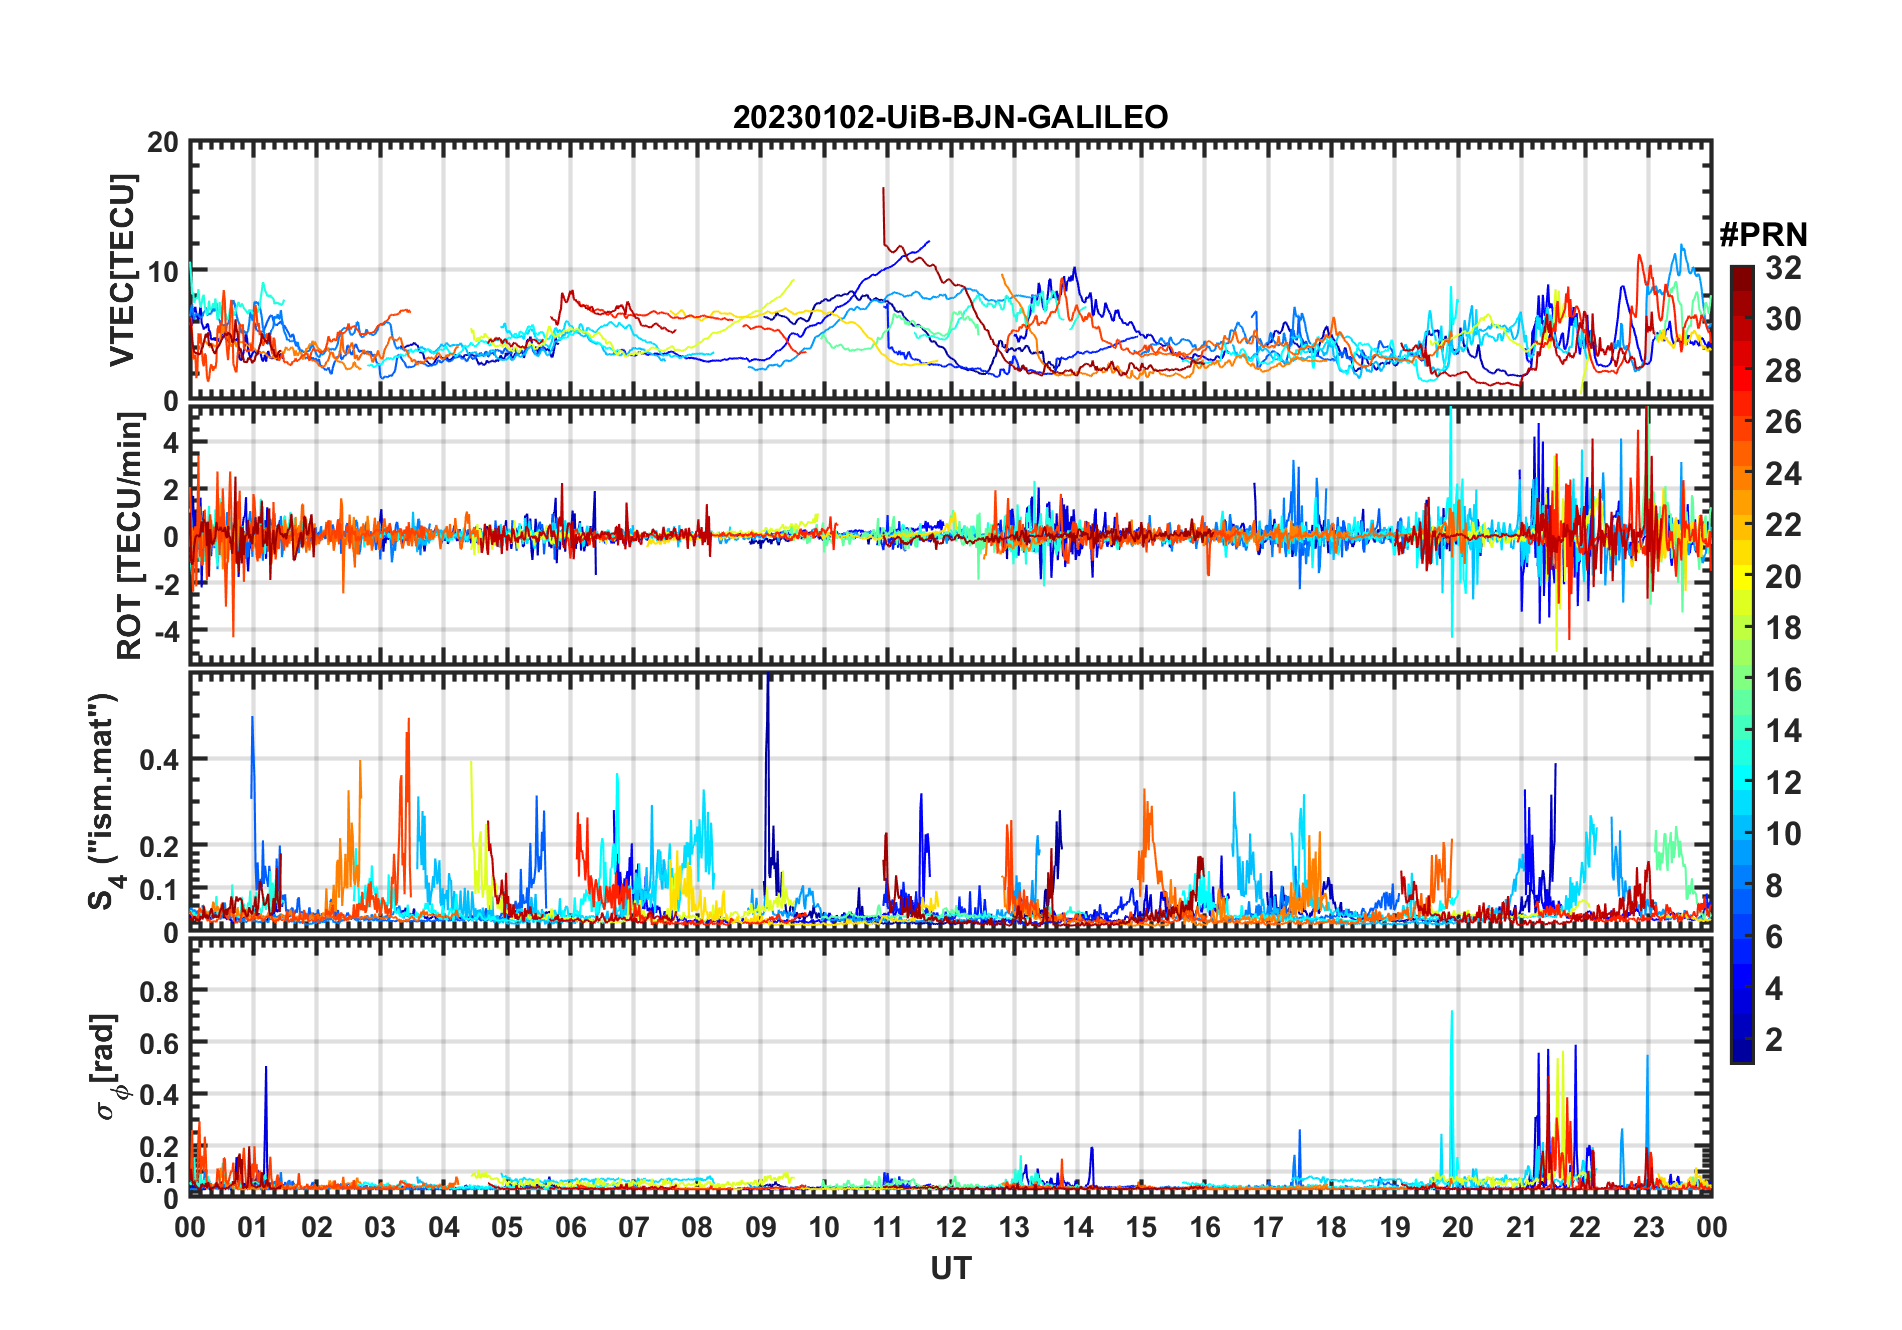
Task: Click the UT x-axis label
Action: (x=950, y=1268)
